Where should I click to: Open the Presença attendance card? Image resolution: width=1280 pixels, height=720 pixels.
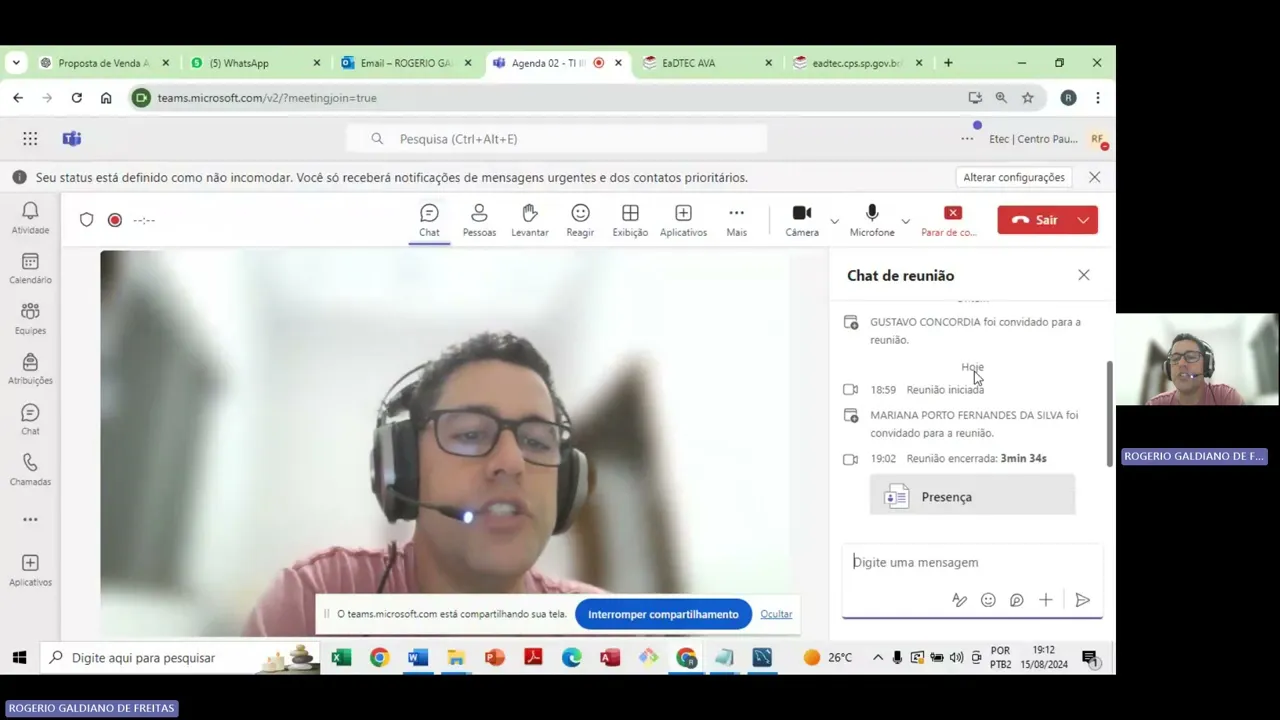(972, 496)
